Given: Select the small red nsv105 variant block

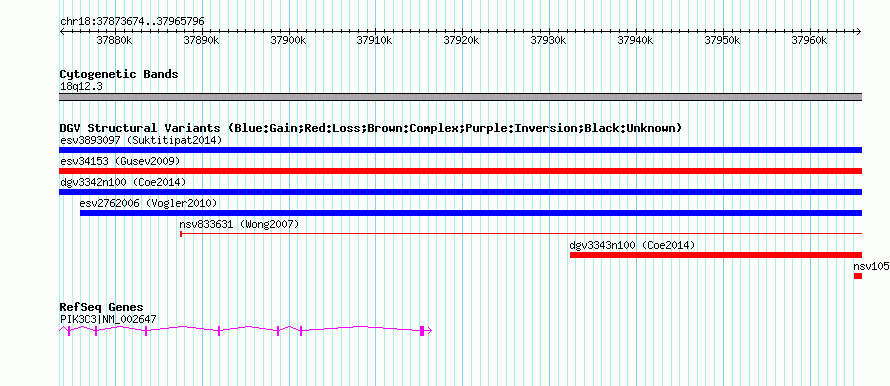Looking at the screenshot, I should coord(858,276).
